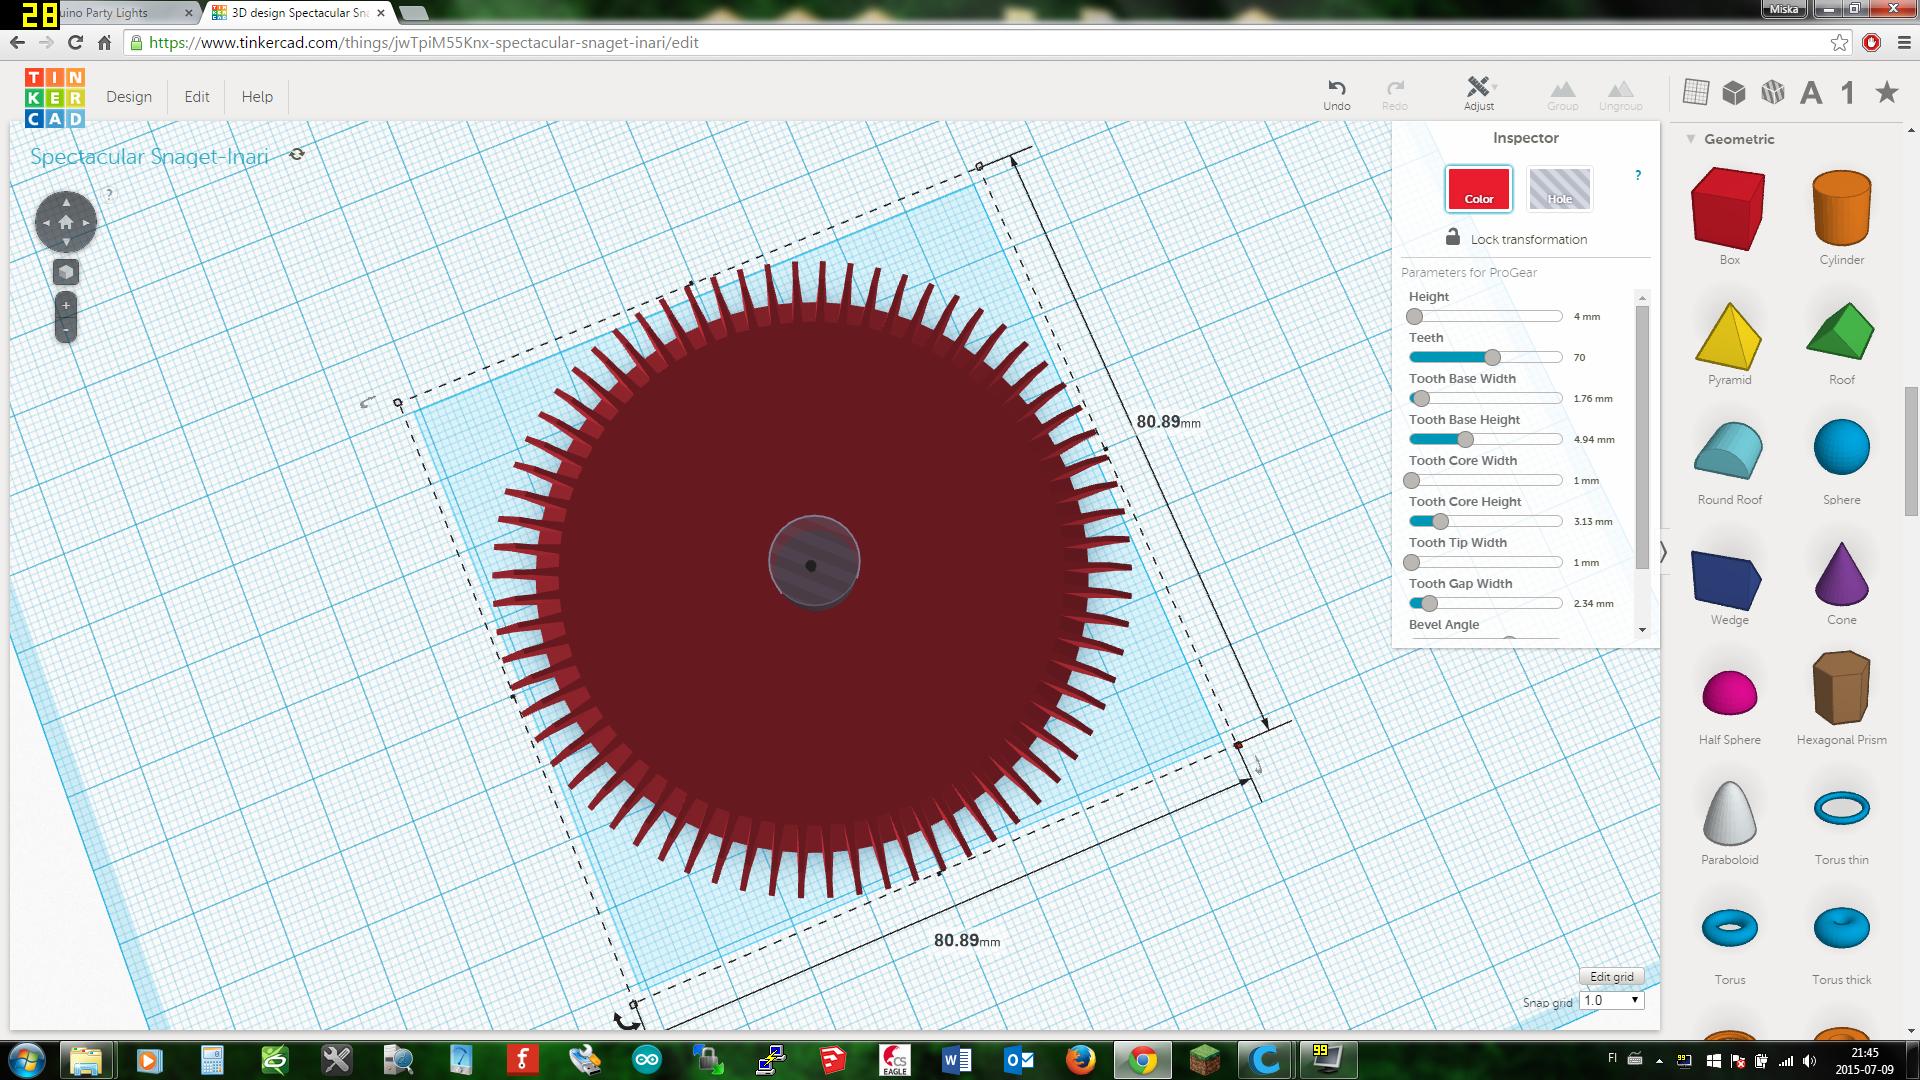1920x1080 pixels.
Task: Open Firefox from the taskbar
Action: pos(1080,1059)
